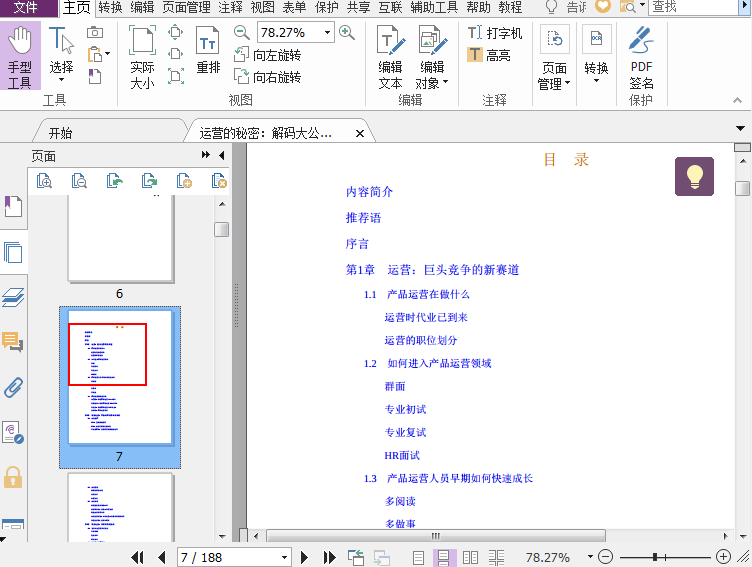The width and height of the screenshot is (752, 567).
Task: Rotate page counterclockwise in Pages panel
Action: click(x=114, y=181)
